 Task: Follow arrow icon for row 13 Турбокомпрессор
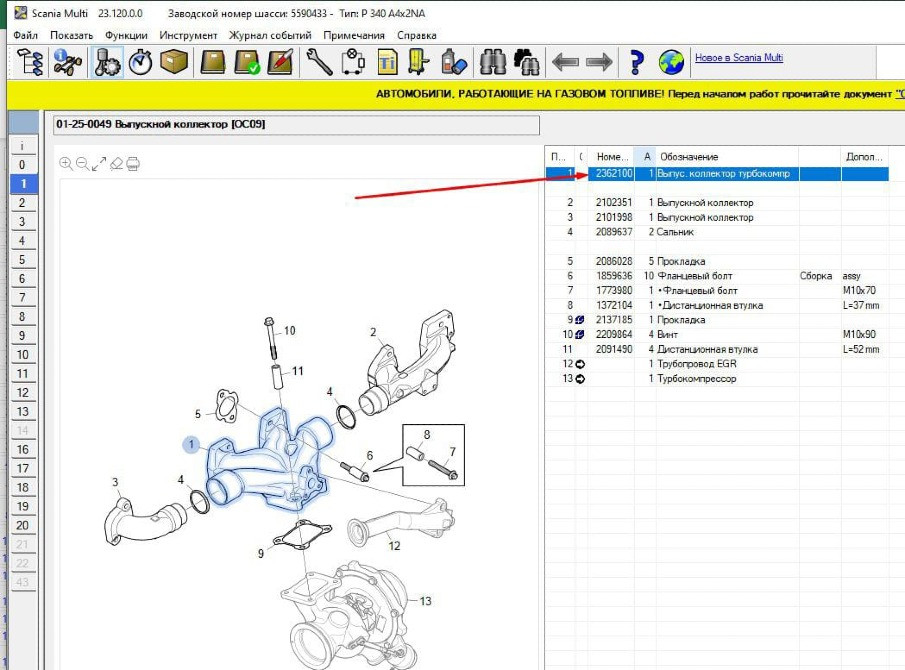click(x=580, y=379)
